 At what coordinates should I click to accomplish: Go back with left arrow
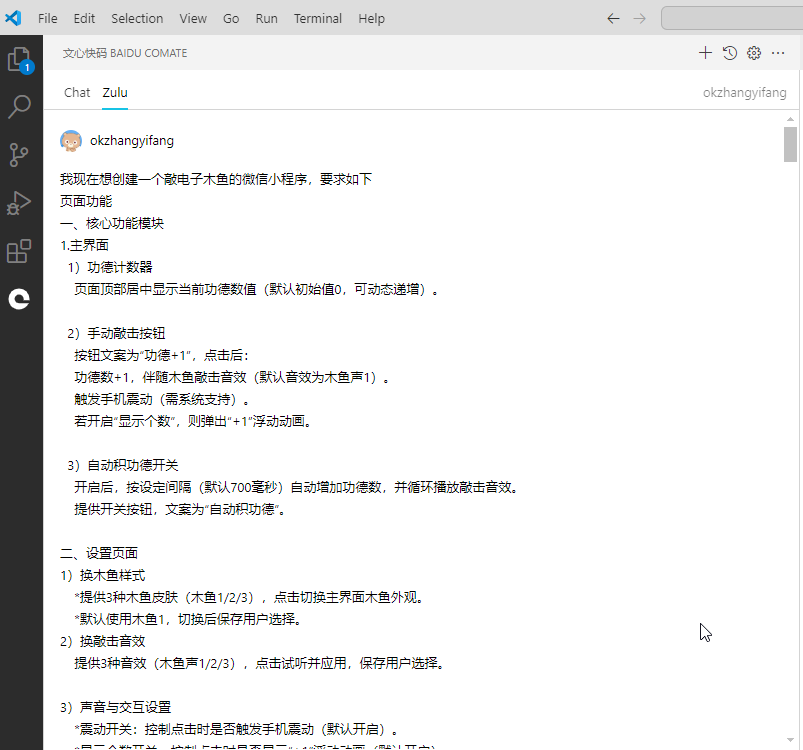point(613,19)
